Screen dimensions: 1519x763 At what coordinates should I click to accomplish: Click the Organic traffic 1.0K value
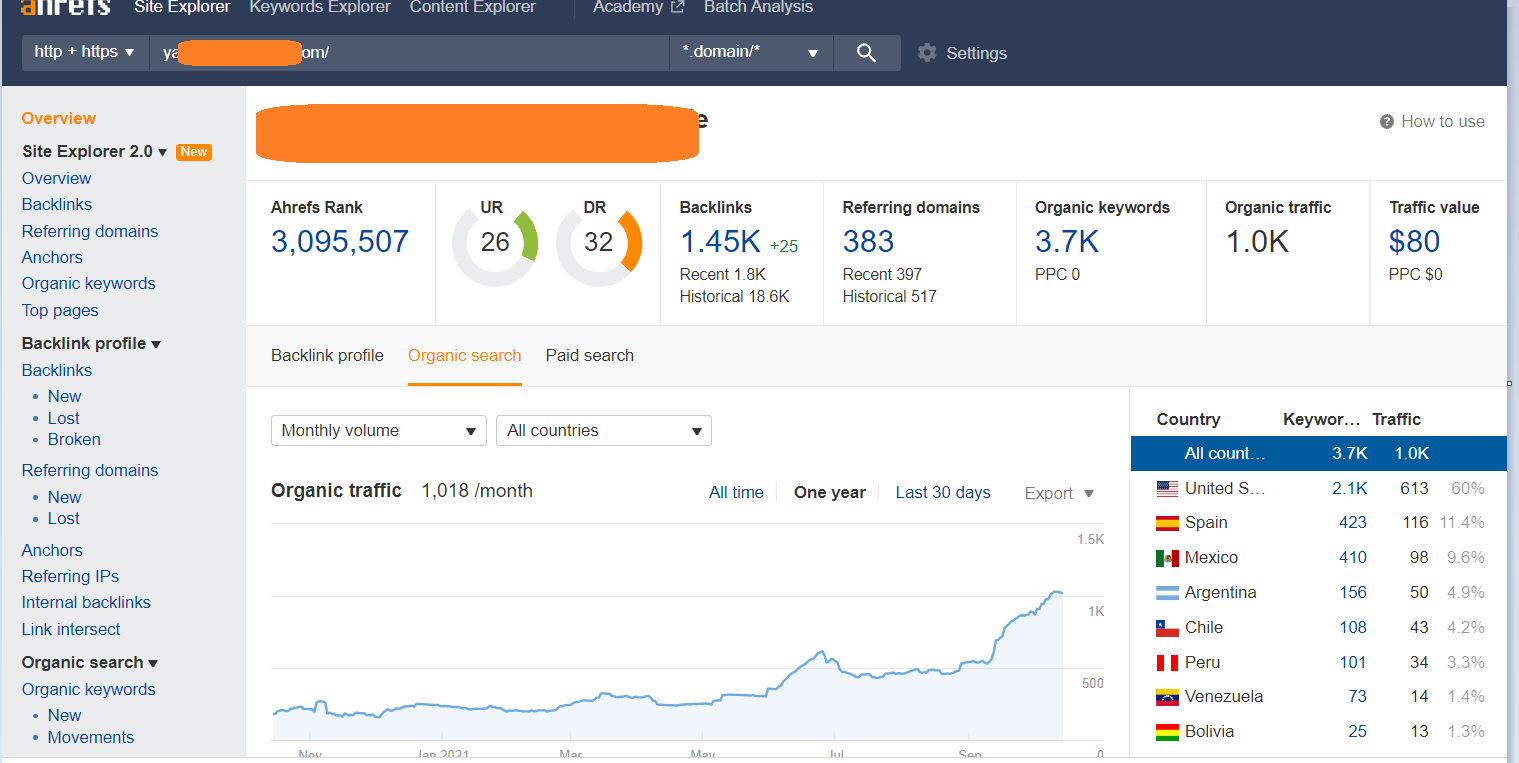coord(1257,242)
